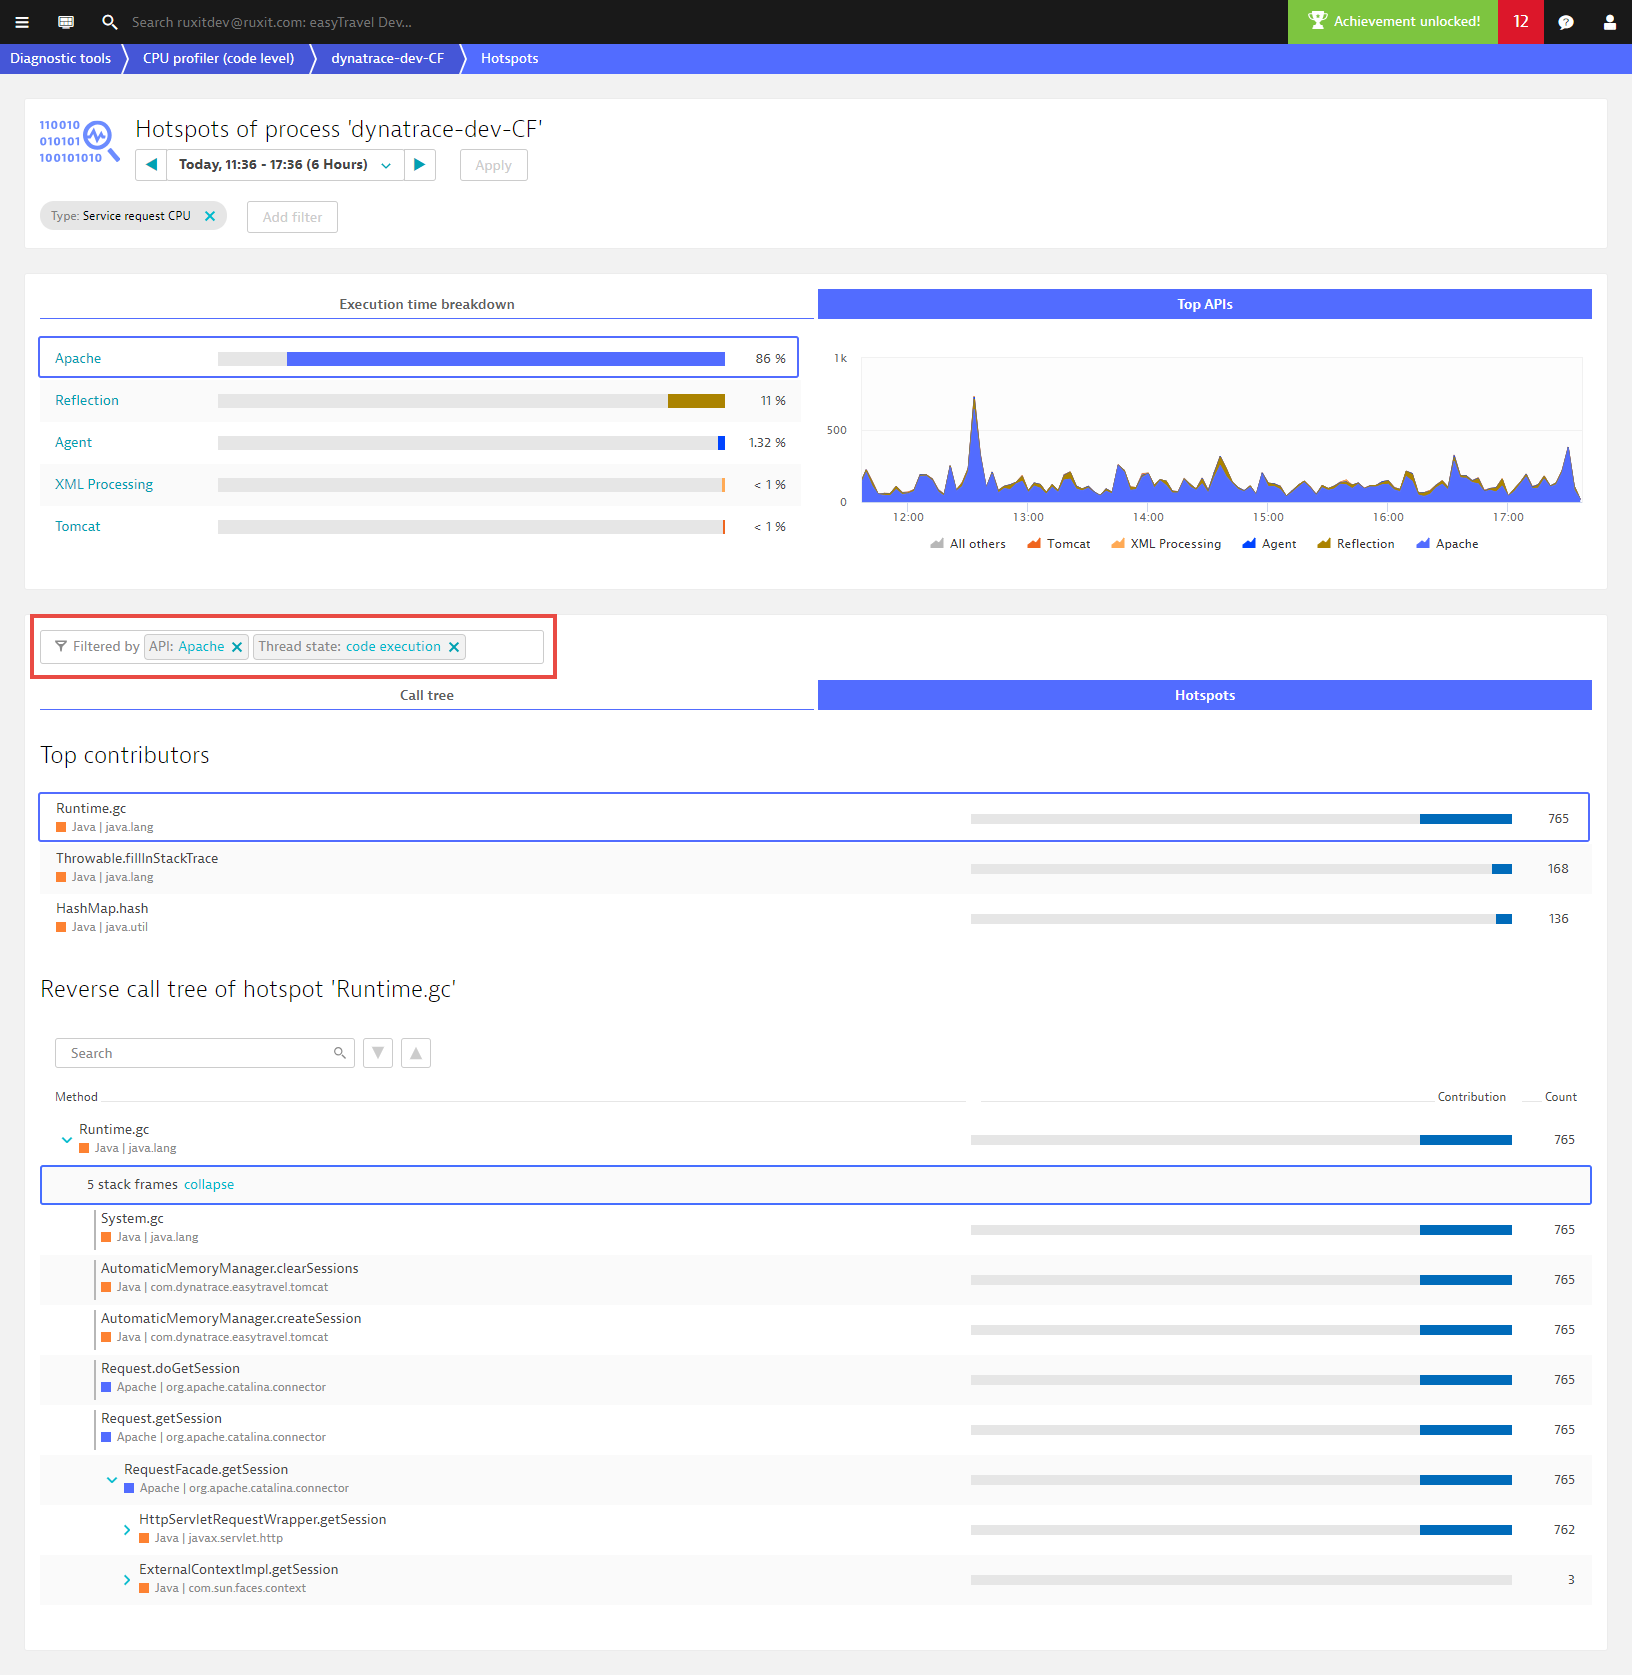Click the Count column header
The height and width of the screenshot is (1675, 1632).
coord(1560,1097)
